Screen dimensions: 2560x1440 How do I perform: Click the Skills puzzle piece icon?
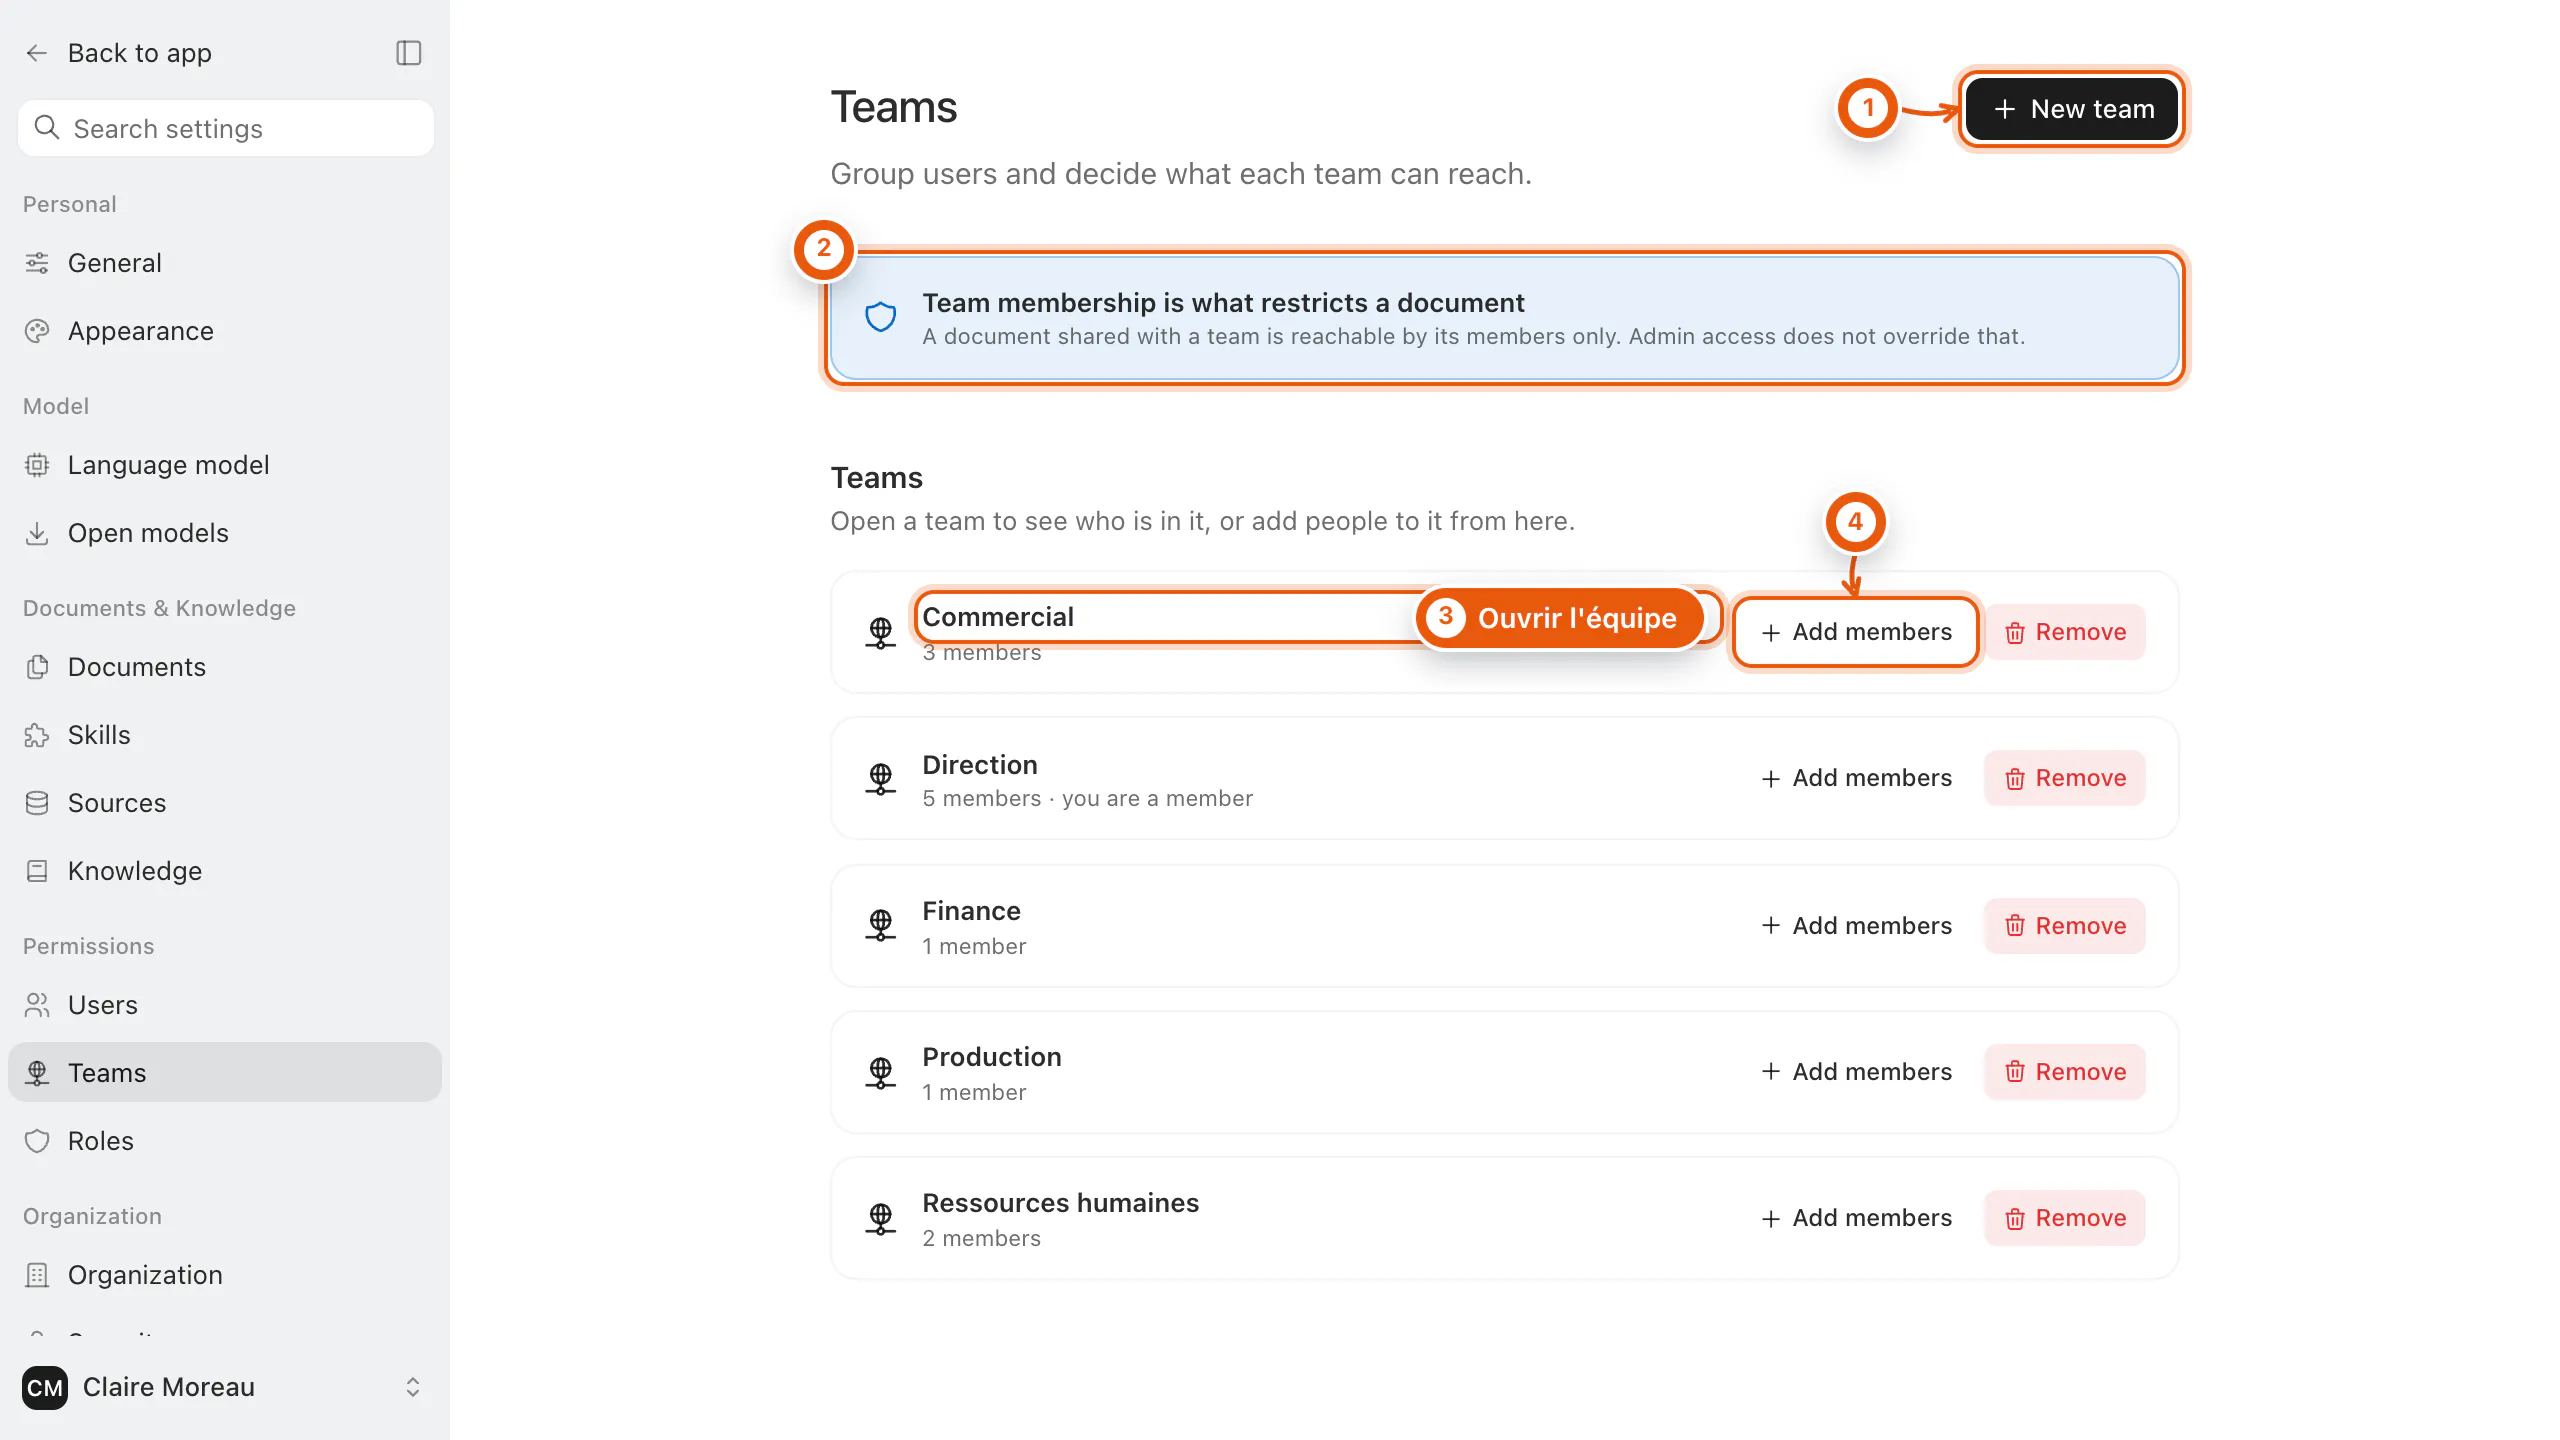tap(37, 735)
